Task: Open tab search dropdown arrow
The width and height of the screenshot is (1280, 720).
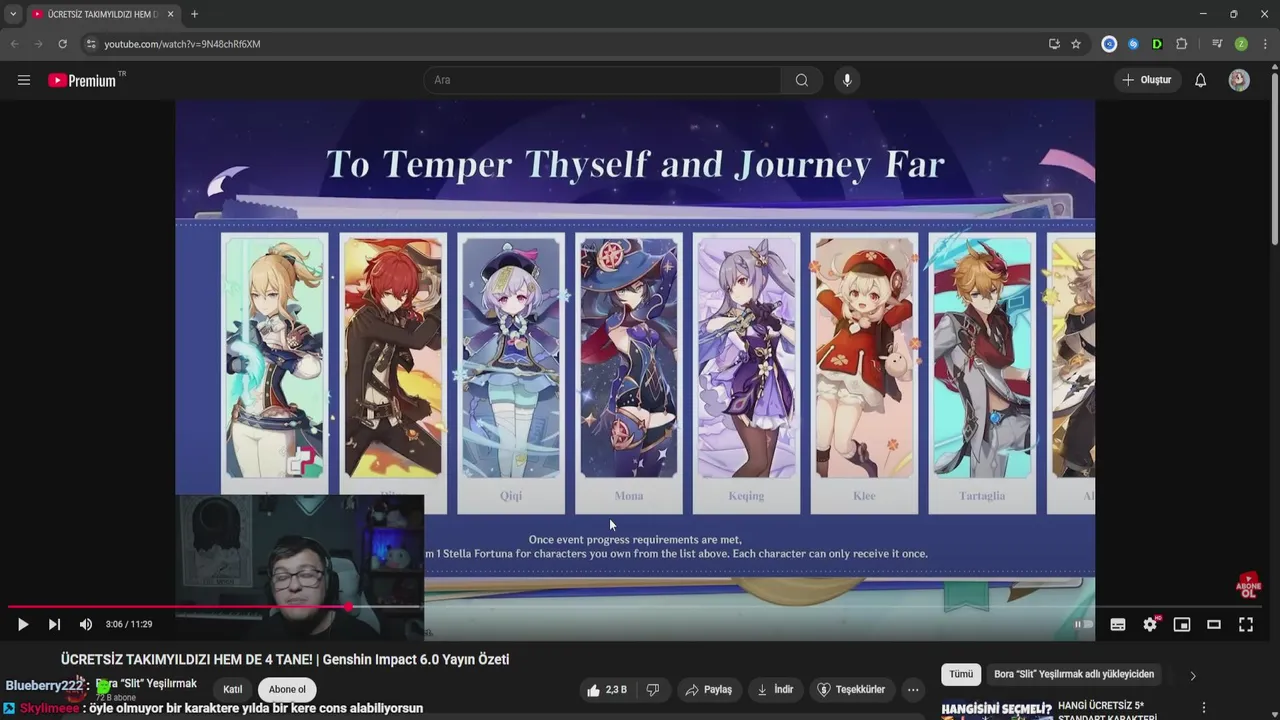Action: (x=13, y=14)
